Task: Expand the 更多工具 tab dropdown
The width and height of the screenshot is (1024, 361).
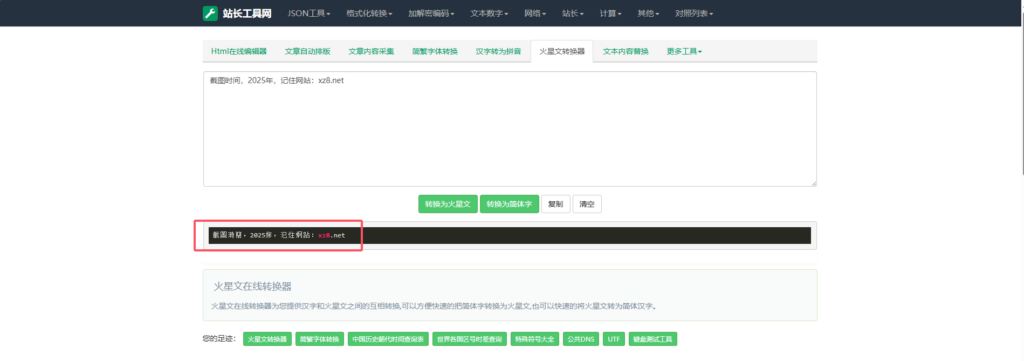Action: (x=684, y=52)
